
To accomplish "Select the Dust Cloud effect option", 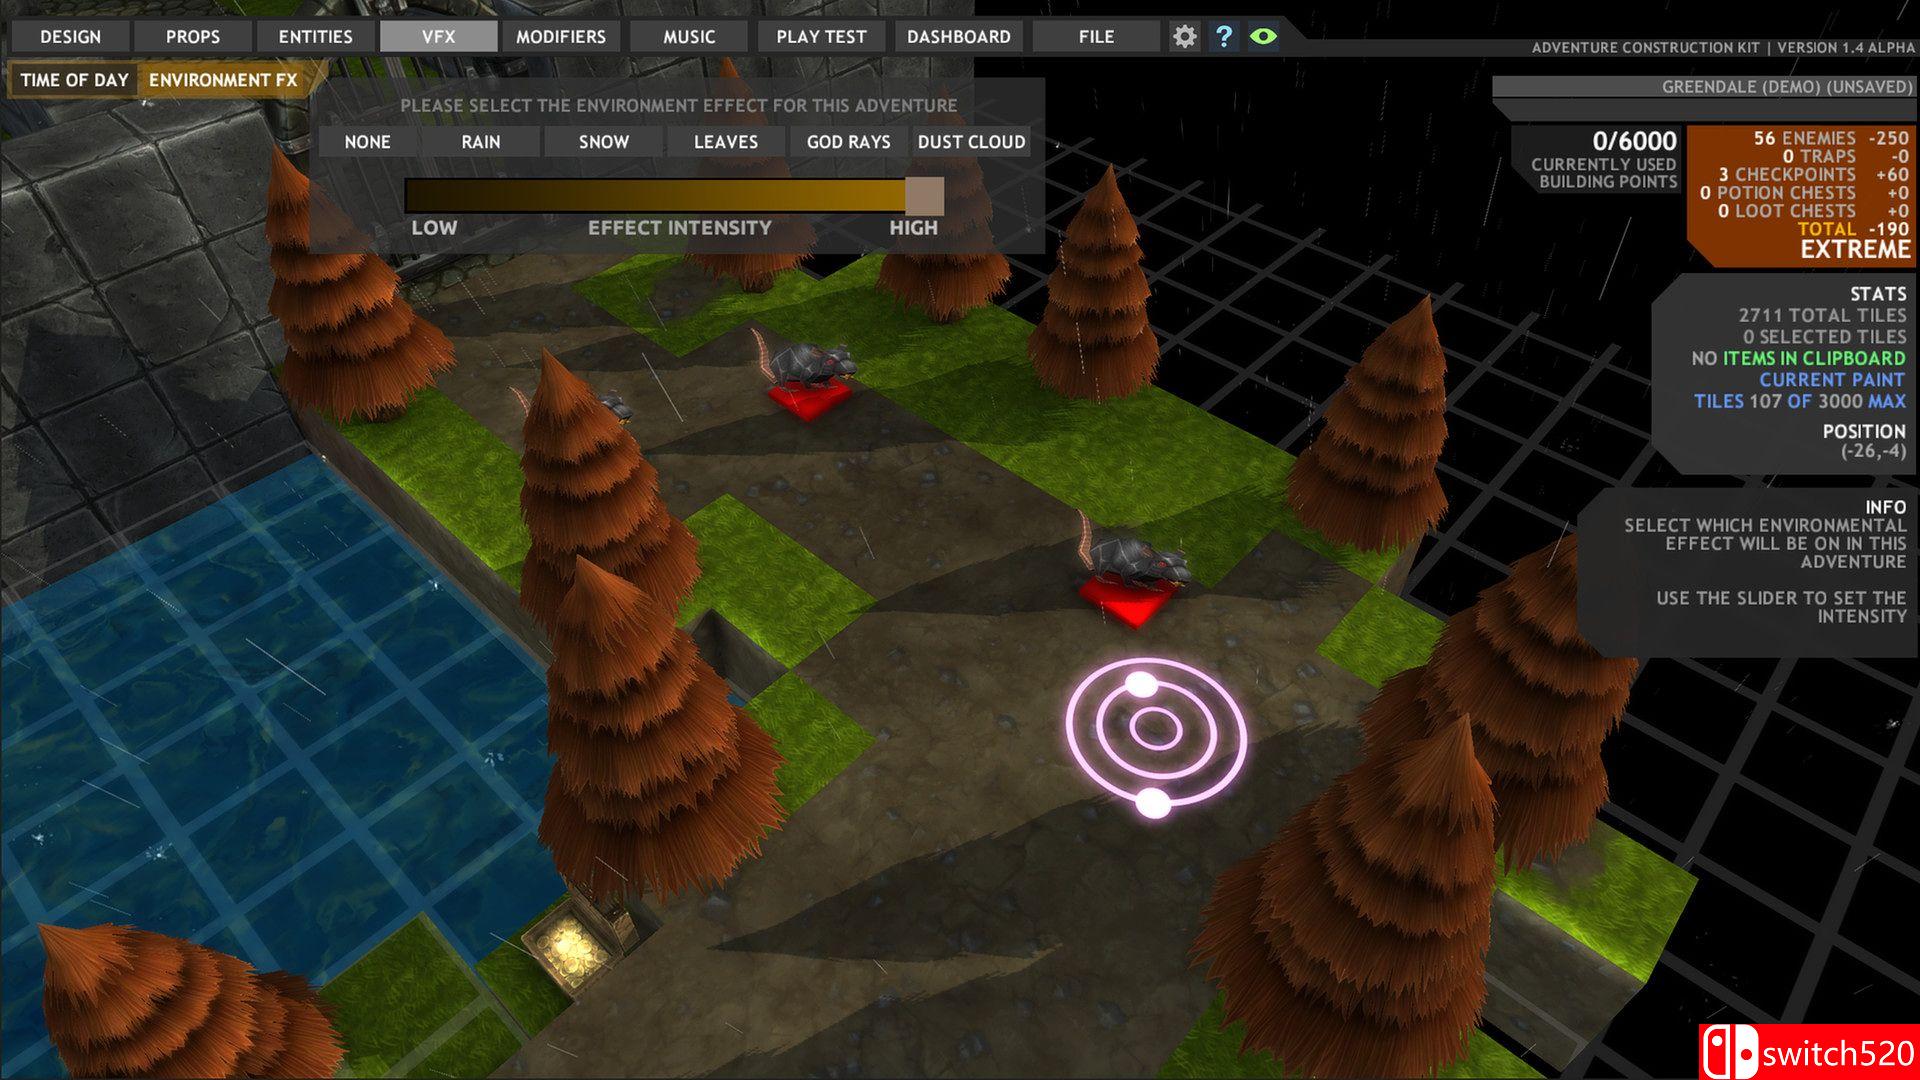I will coord(971,142).
